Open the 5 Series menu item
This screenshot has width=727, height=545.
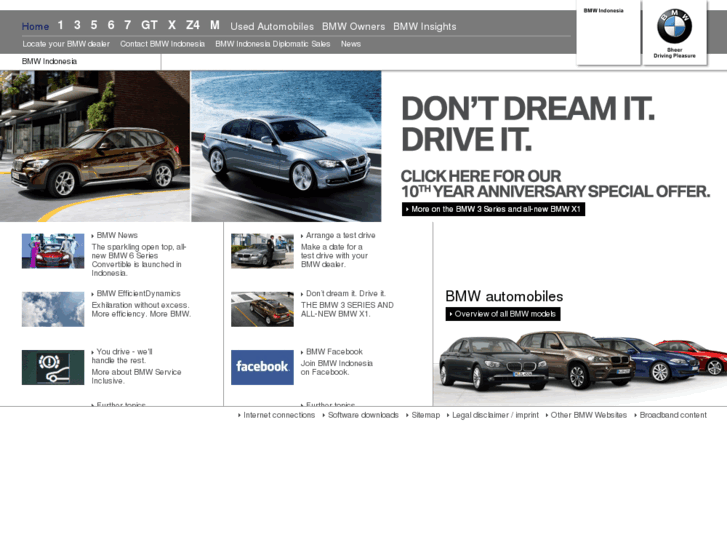pyautogui.click(x=94, y=25)
